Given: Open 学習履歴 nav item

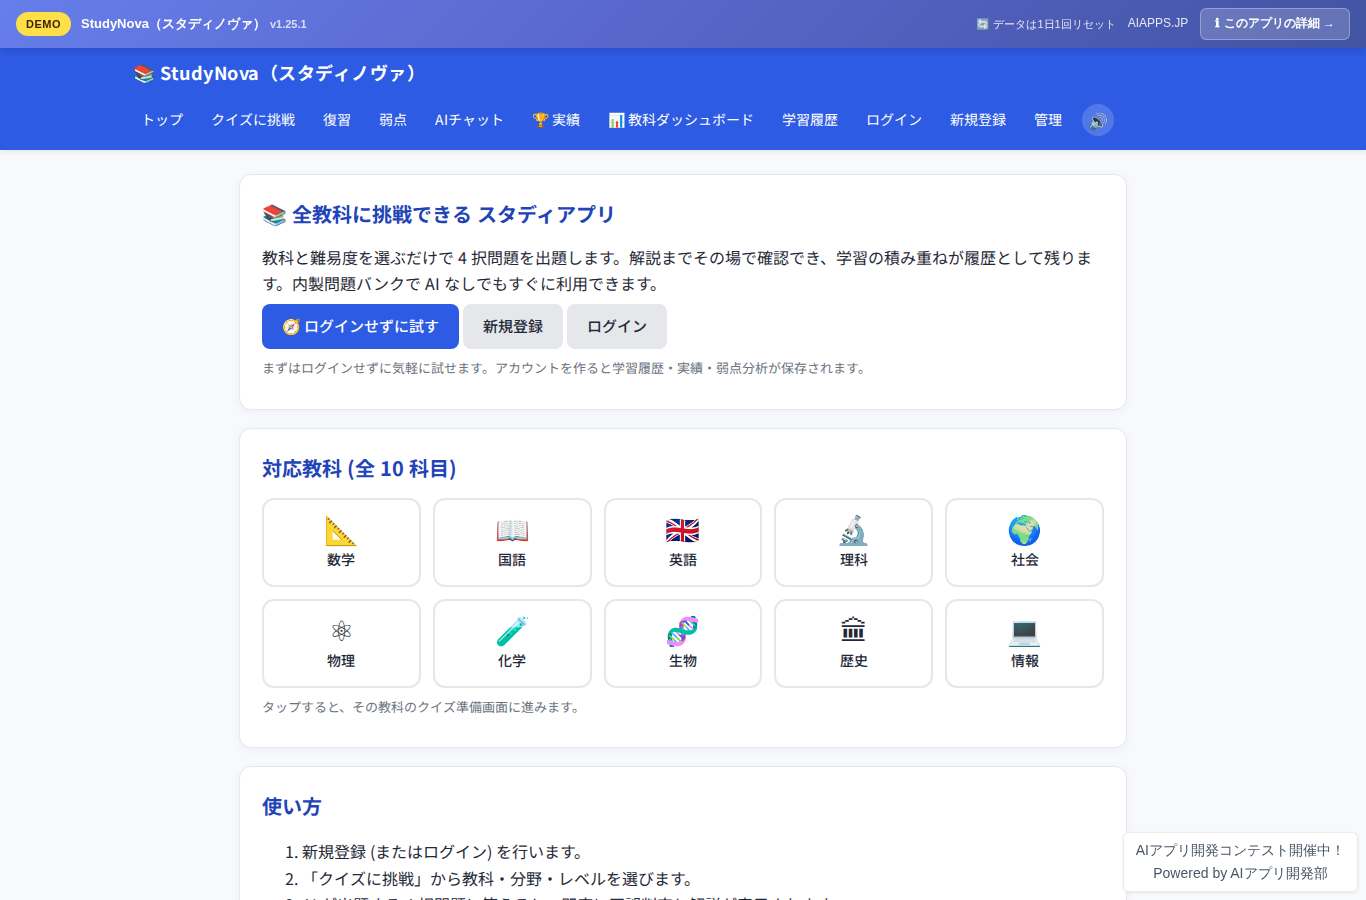Looking at the screenshot, I should [x=810, y=120].
